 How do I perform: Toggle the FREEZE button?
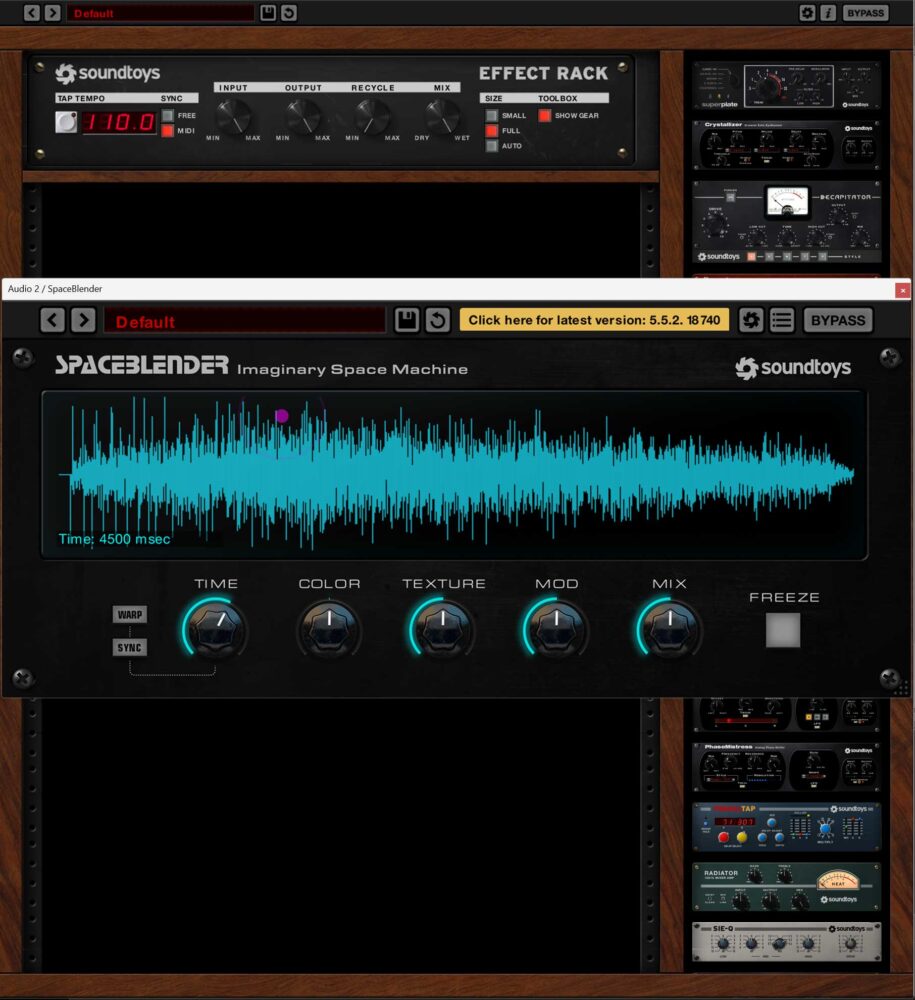coord(783,630)
